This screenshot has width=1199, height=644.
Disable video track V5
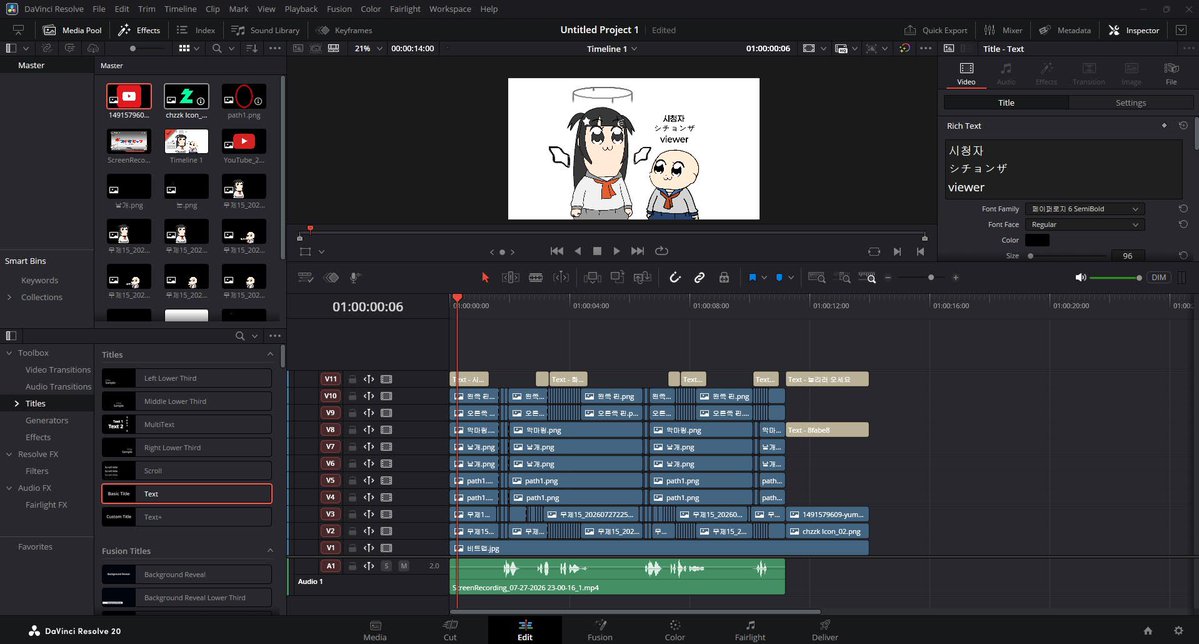click(386, 480)
